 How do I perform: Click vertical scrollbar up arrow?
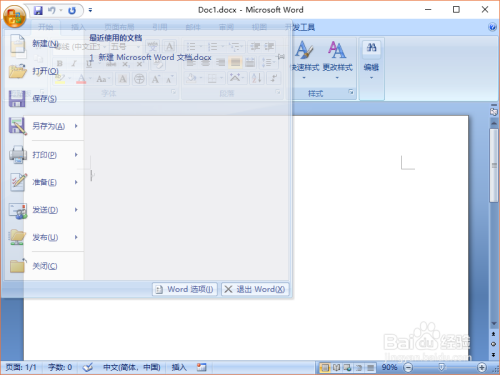click(494, 124)
